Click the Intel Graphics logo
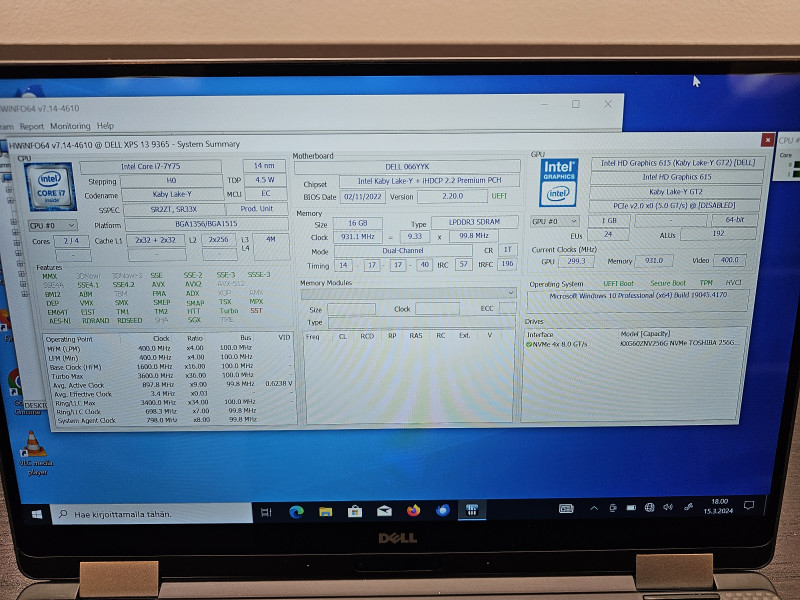Viewport: 800px width, 600px height. (x=558, y=182)
